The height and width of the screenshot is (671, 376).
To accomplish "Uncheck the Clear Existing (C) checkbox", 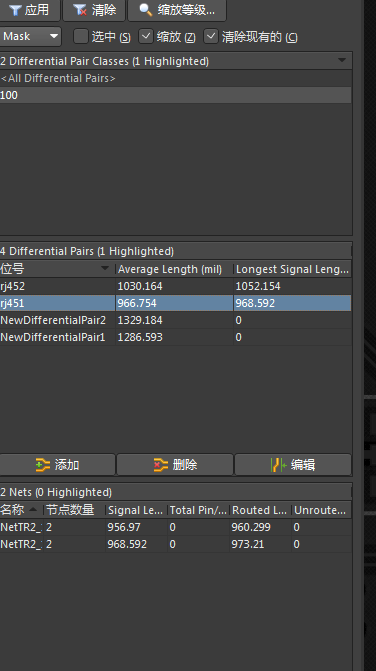I will pyautogui.click(x=211, y=36).
